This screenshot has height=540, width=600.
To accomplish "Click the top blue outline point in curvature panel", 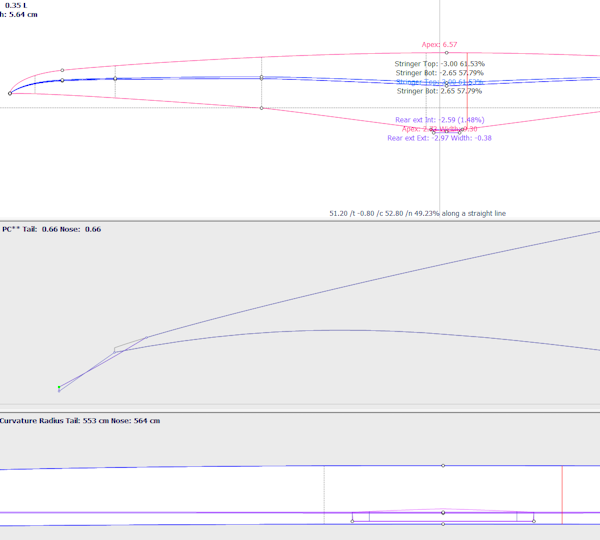I will [x=443, y=466].
